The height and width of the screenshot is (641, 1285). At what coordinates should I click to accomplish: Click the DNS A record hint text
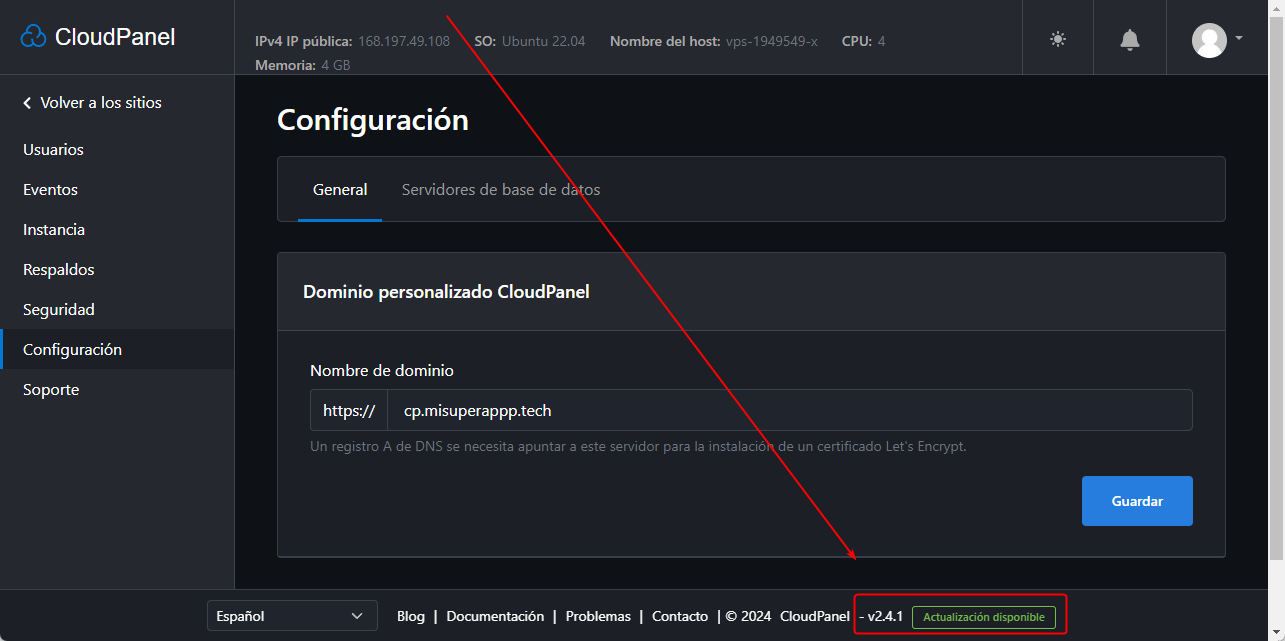click(x=638, y=447)
